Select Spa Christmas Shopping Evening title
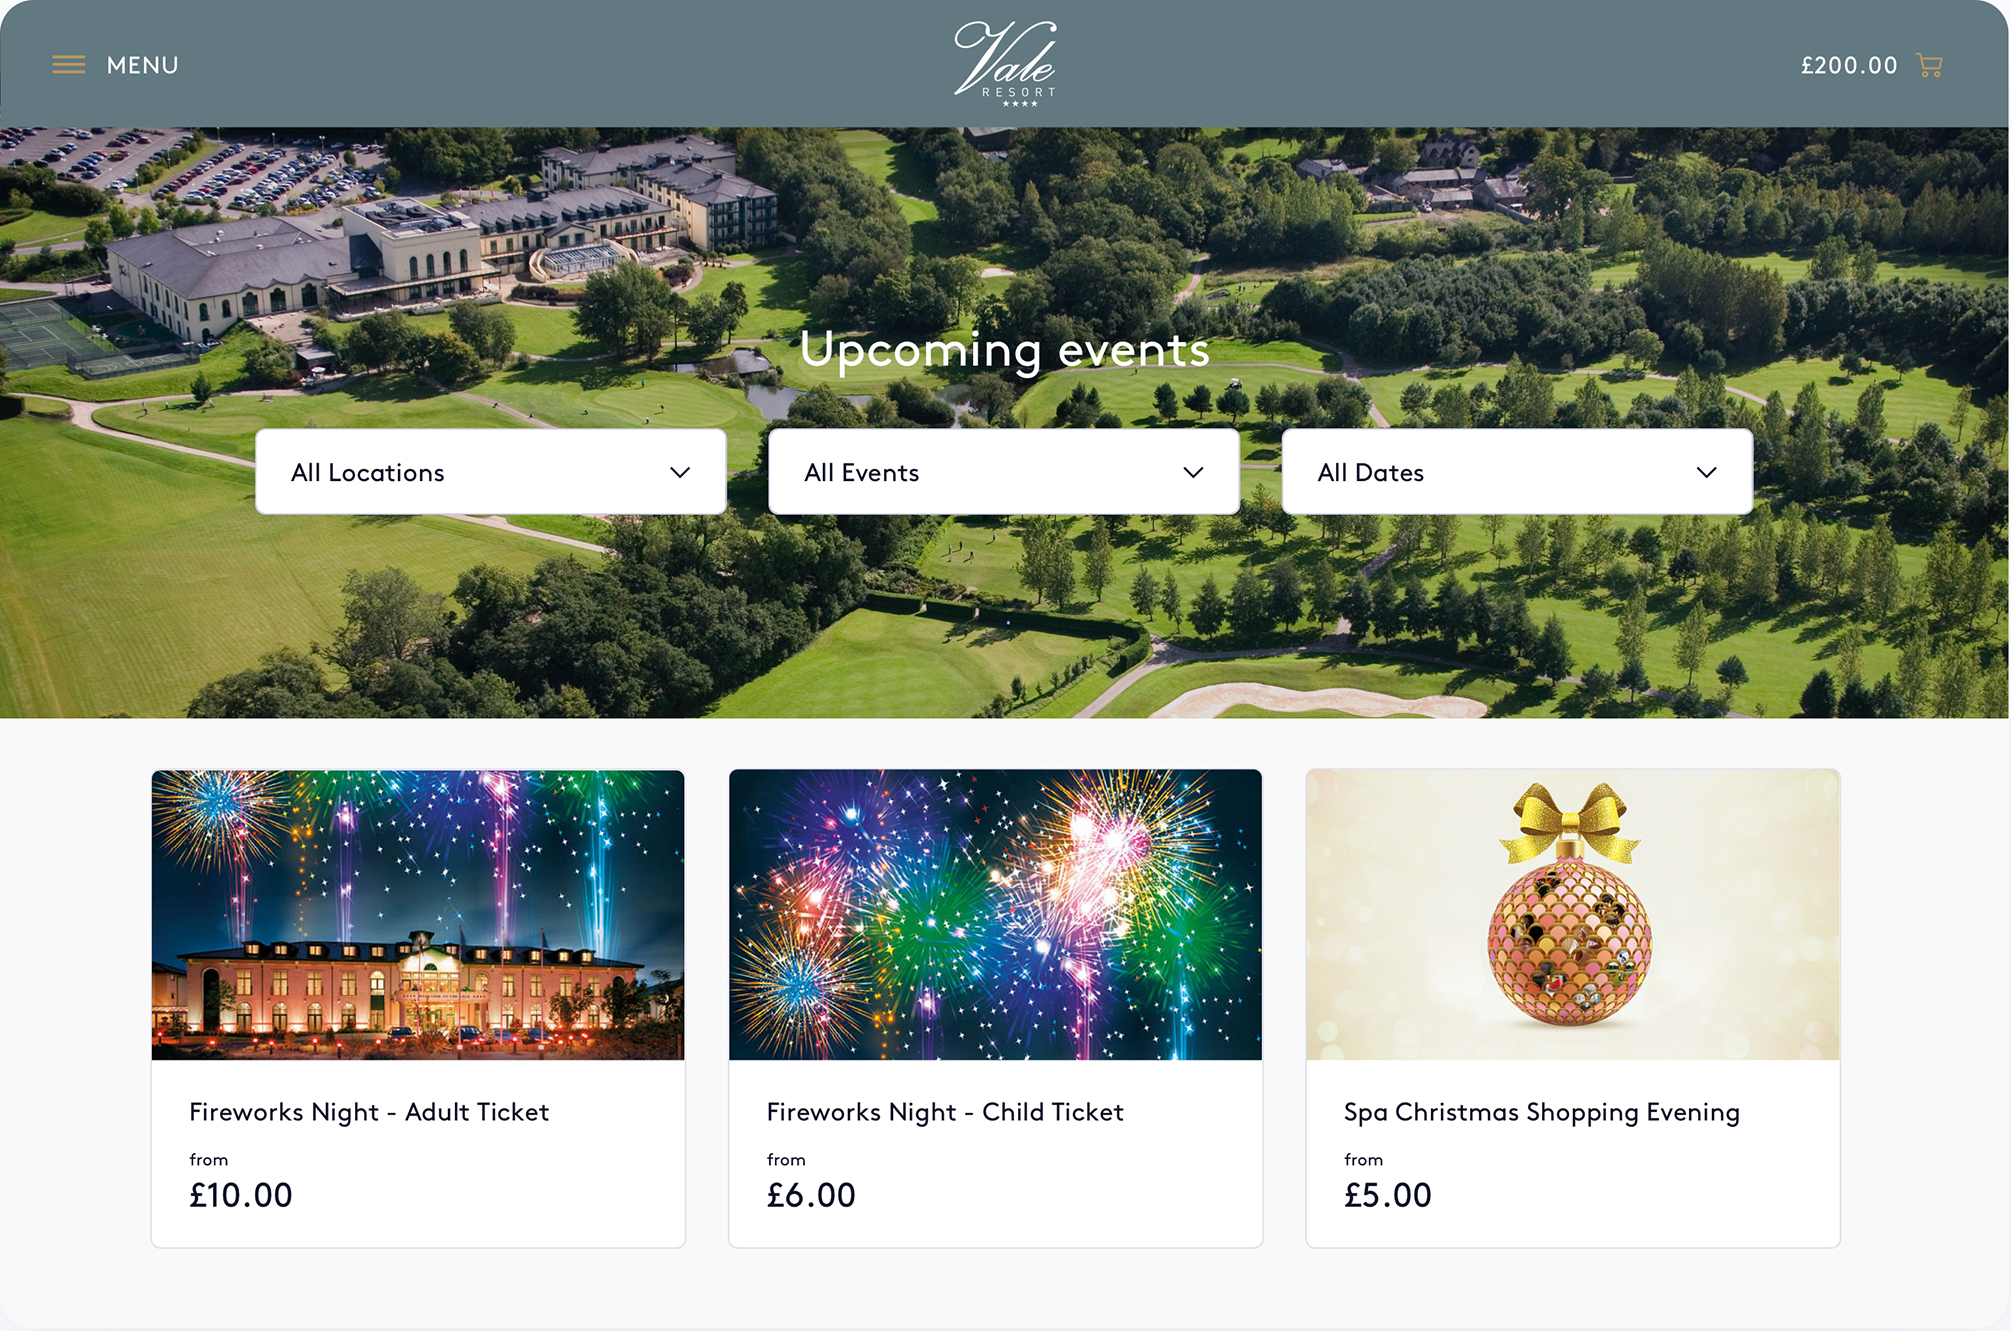The height and width of the screenshot is (1331, 2011). pos(1542,1113)
